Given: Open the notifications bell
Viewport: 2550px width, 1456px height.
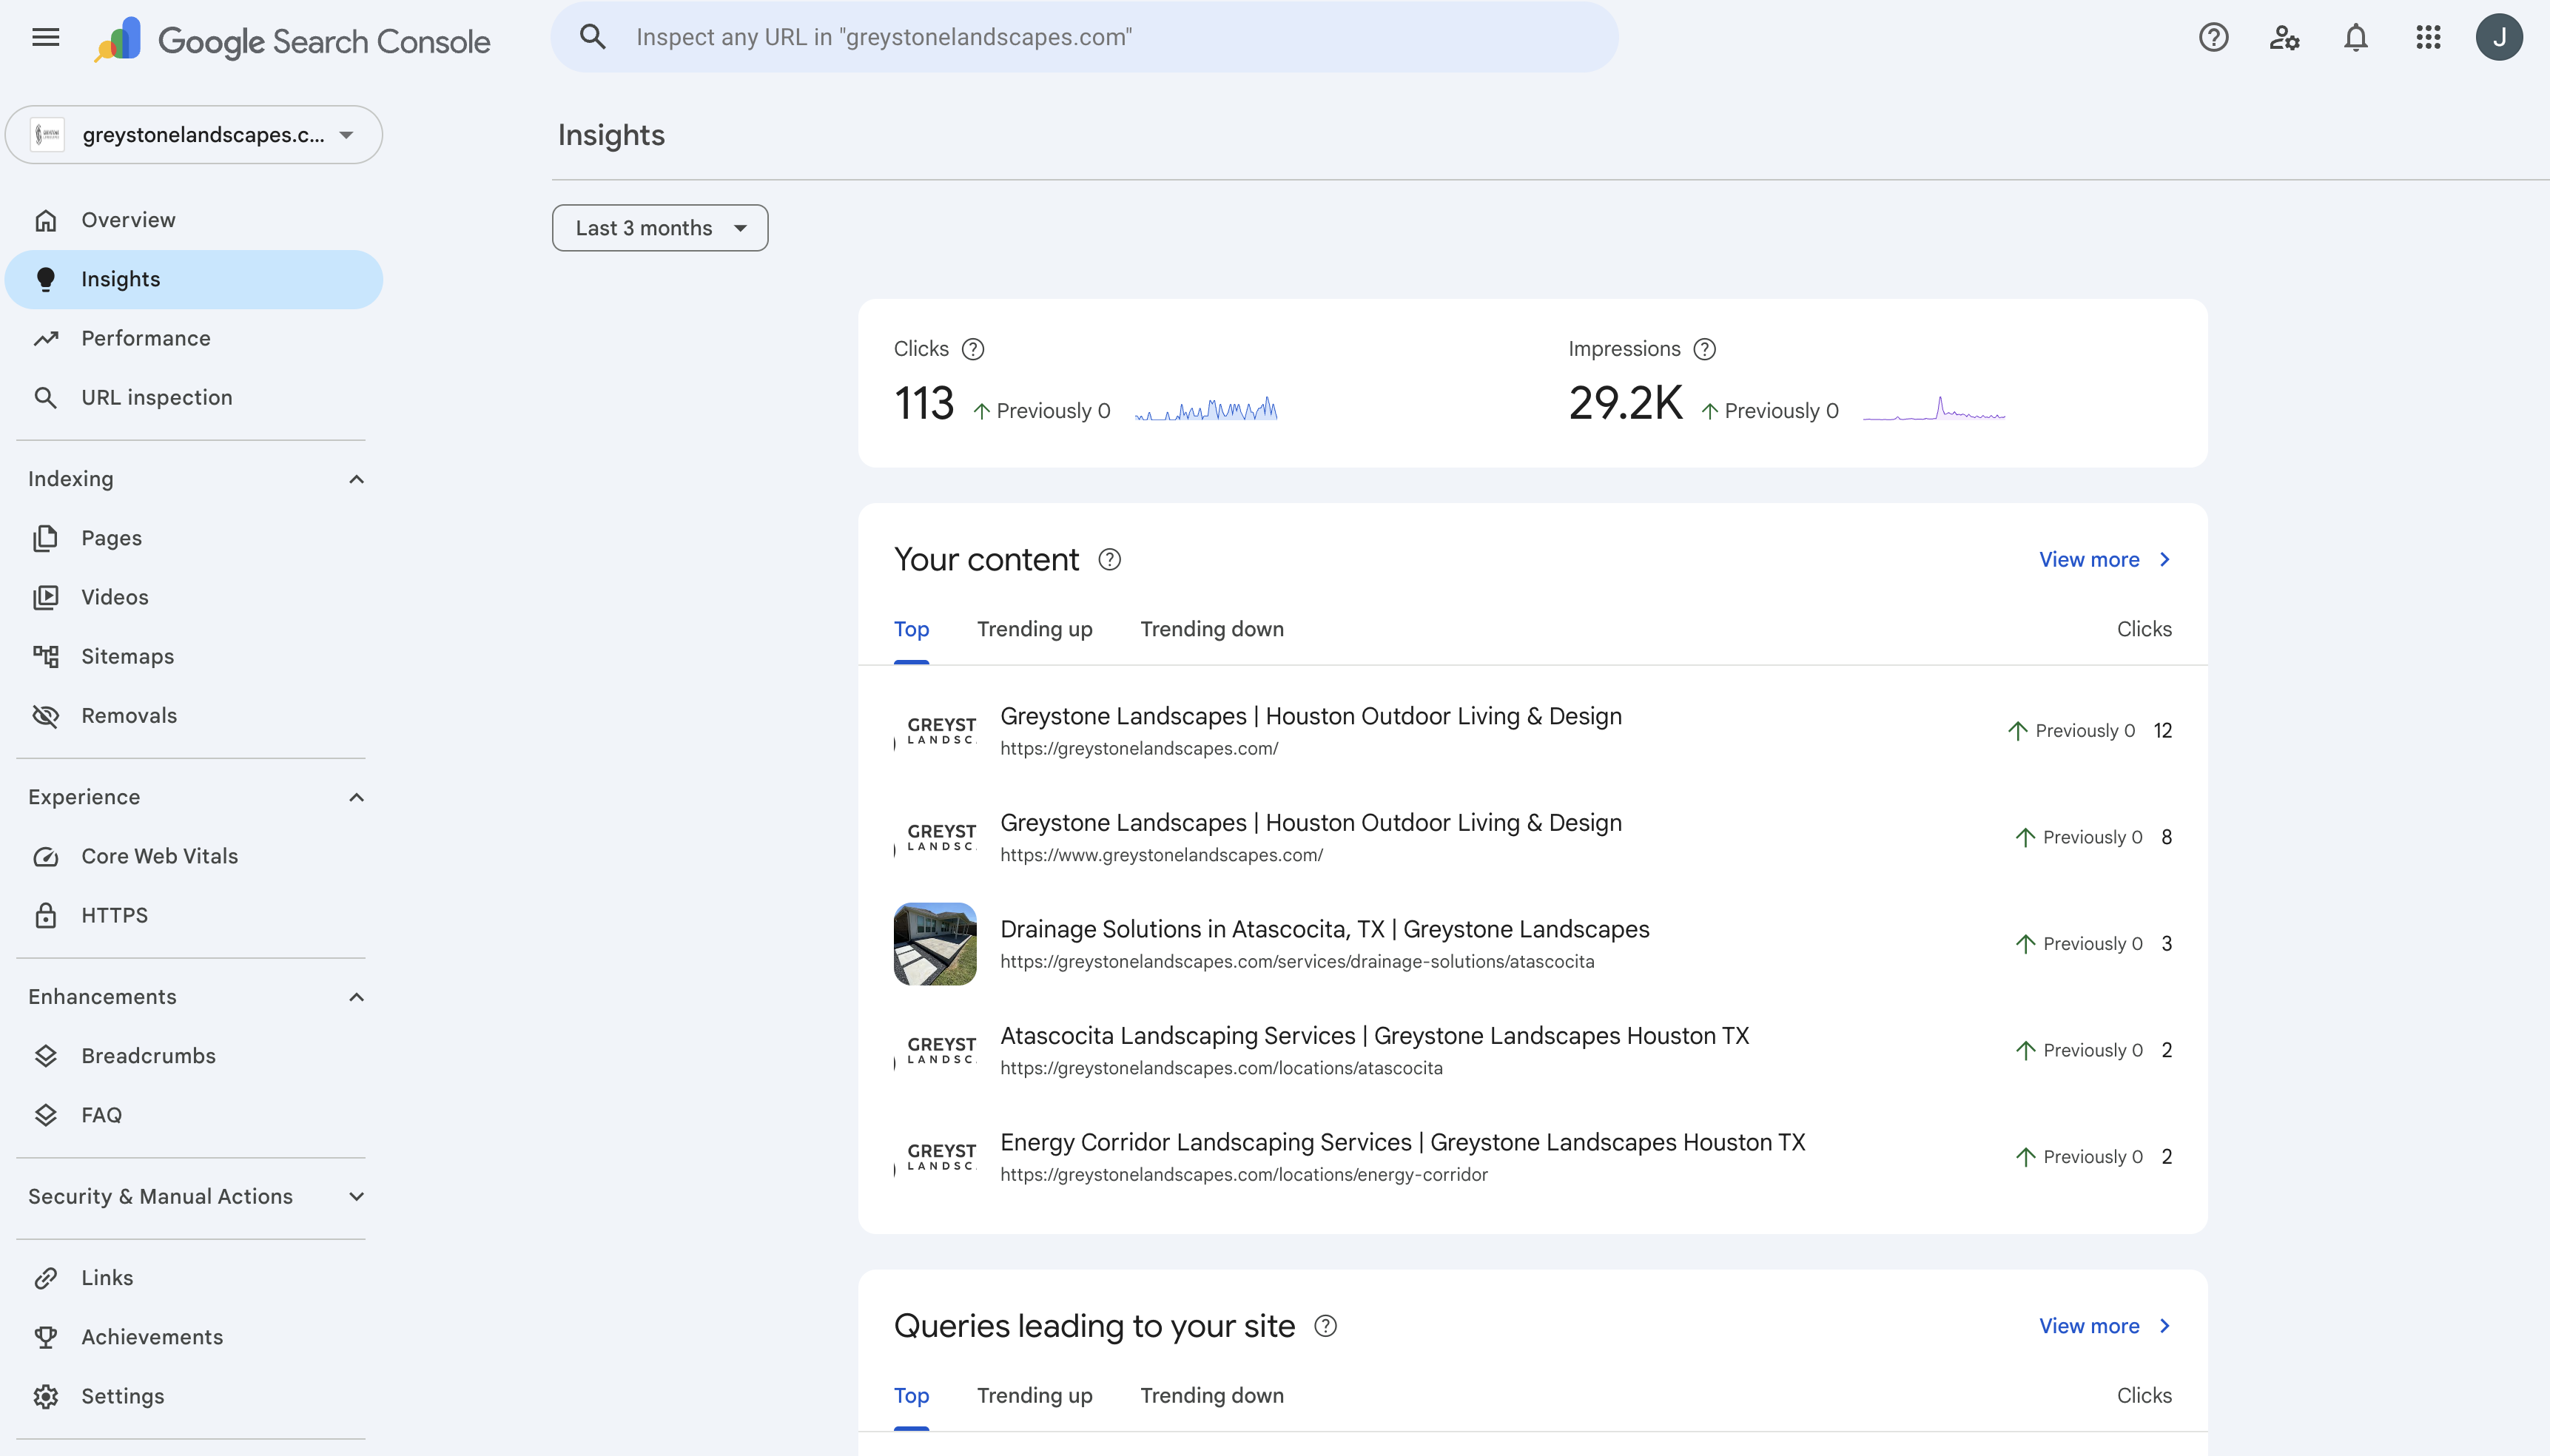Looking at the screenshot, I should click(2356, 38).
